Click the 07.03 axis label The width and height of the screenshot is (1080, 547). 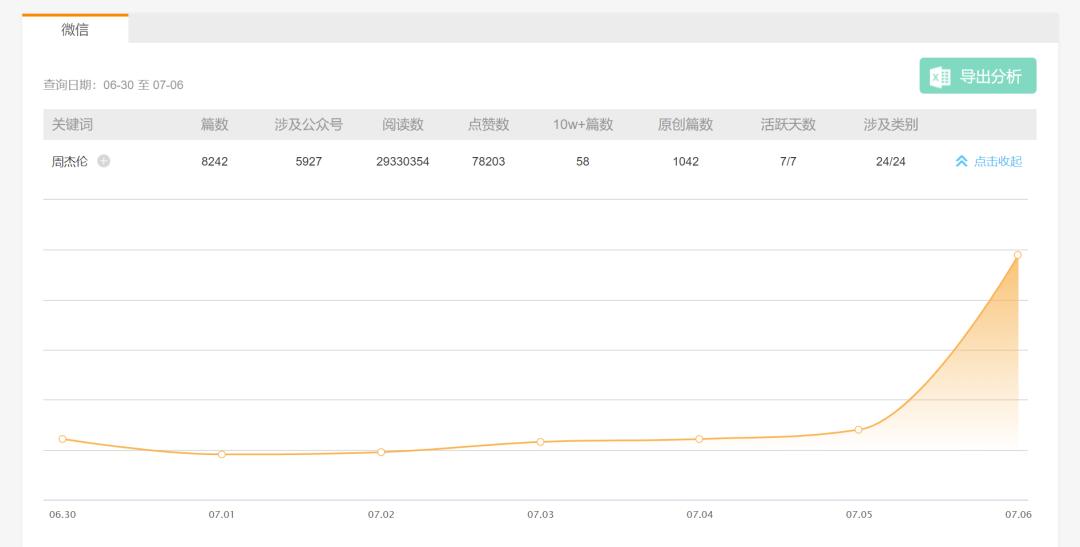(x=540, y=515)
